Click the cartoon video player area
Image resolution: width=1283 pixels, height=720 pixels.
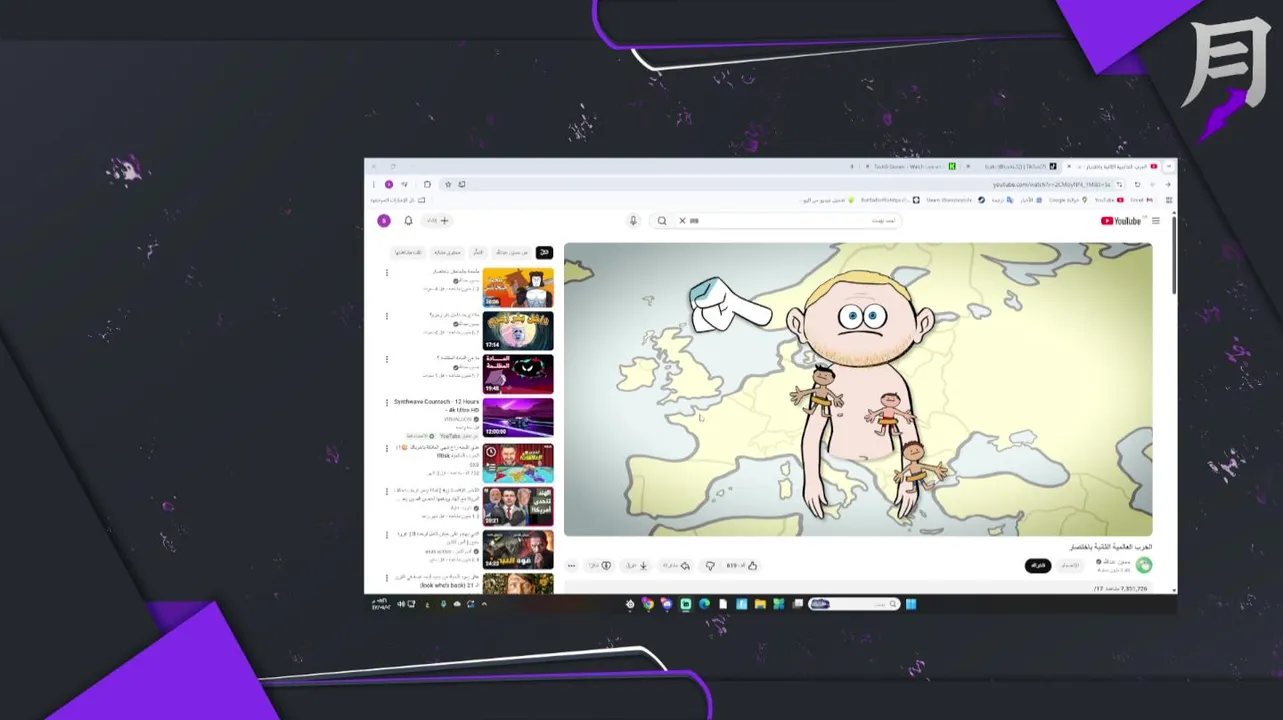pyautogui.click(x=858, y=389)
